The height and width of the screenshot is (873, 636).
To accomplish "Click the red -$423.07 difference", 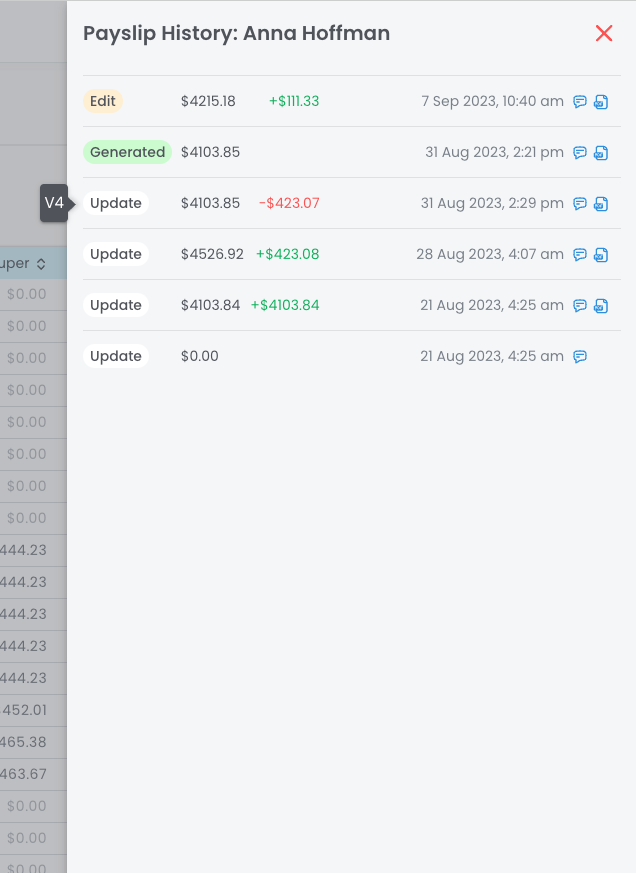I will point(289,203).
